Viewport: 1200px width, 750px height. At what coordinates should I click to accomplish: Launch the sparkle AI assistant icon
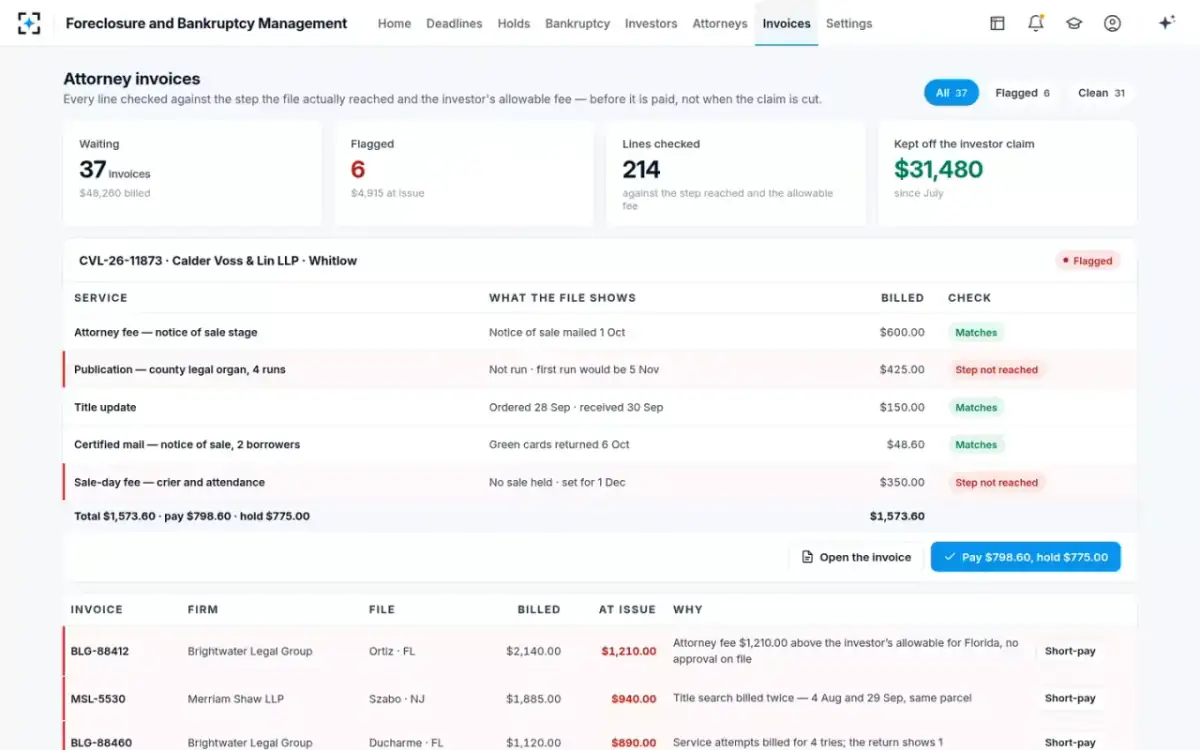(x=1166, y=23)
